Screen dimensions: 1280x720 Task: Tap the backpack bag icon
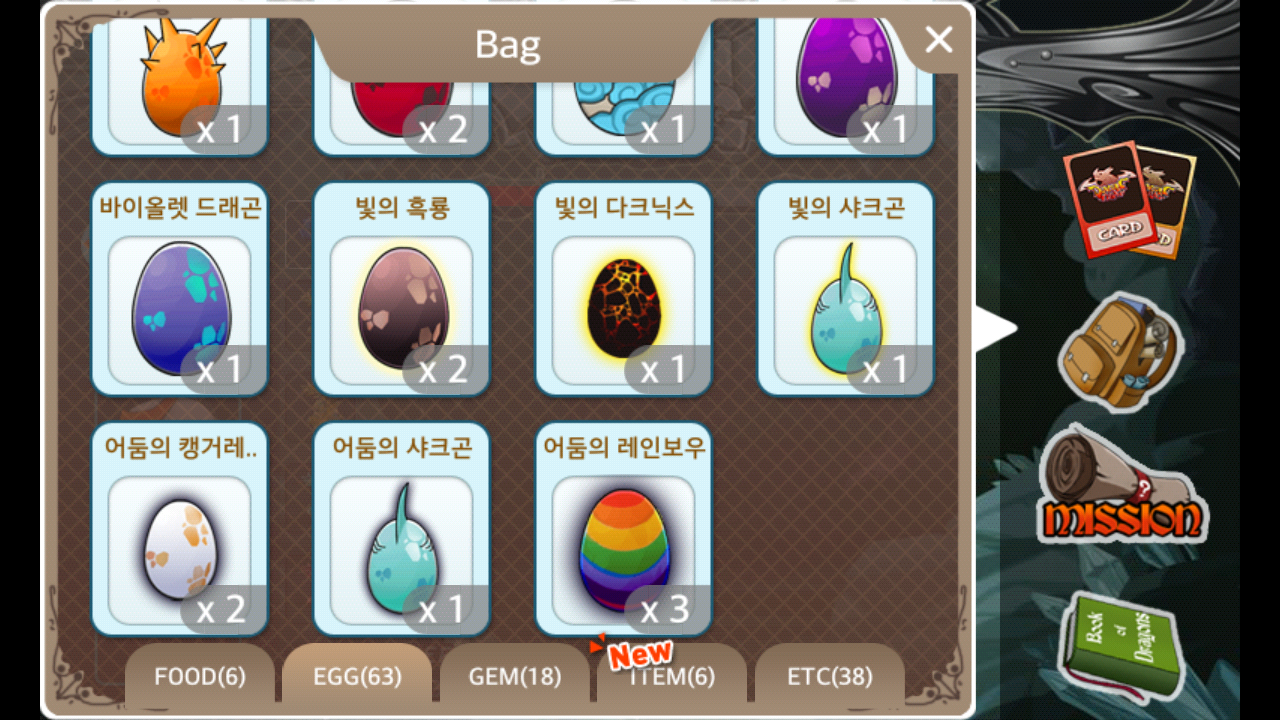click(1121, 351)
